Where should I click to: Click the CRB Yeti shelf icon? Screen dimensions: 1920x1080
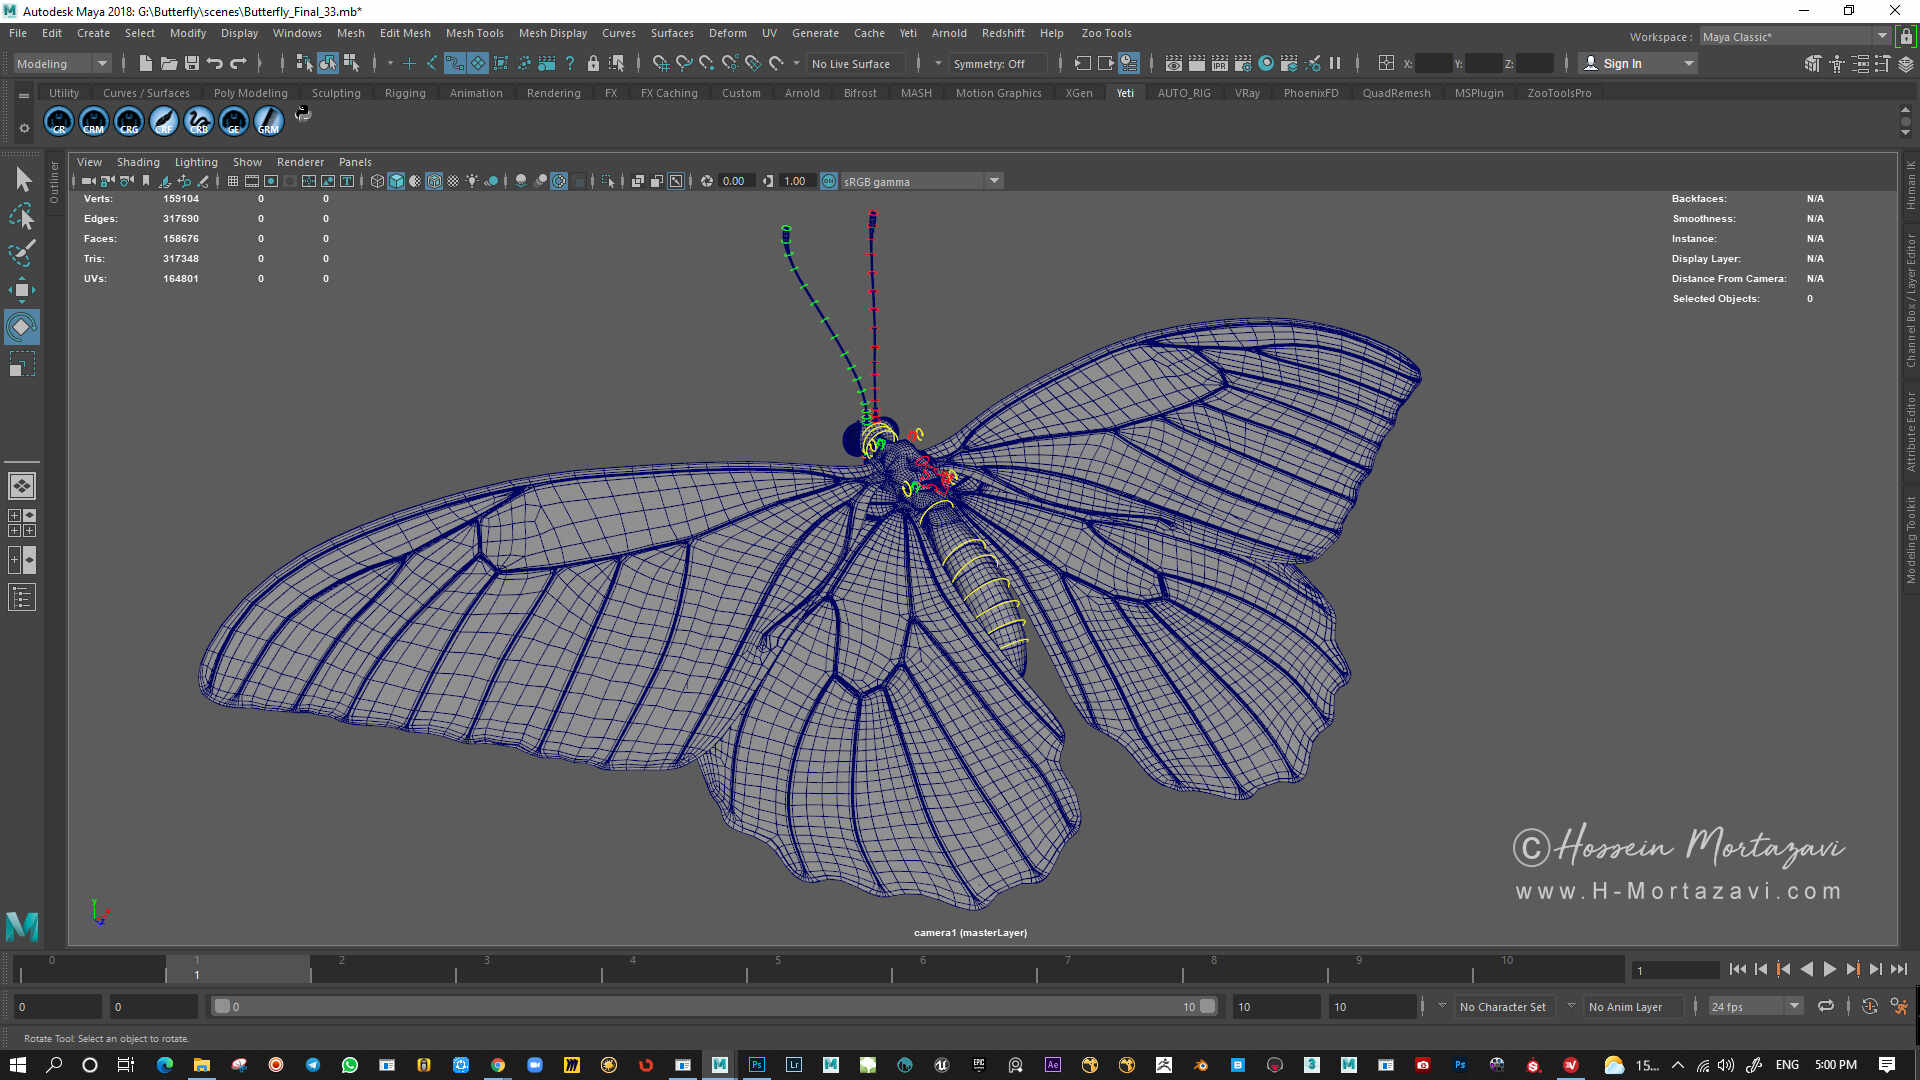199,121
